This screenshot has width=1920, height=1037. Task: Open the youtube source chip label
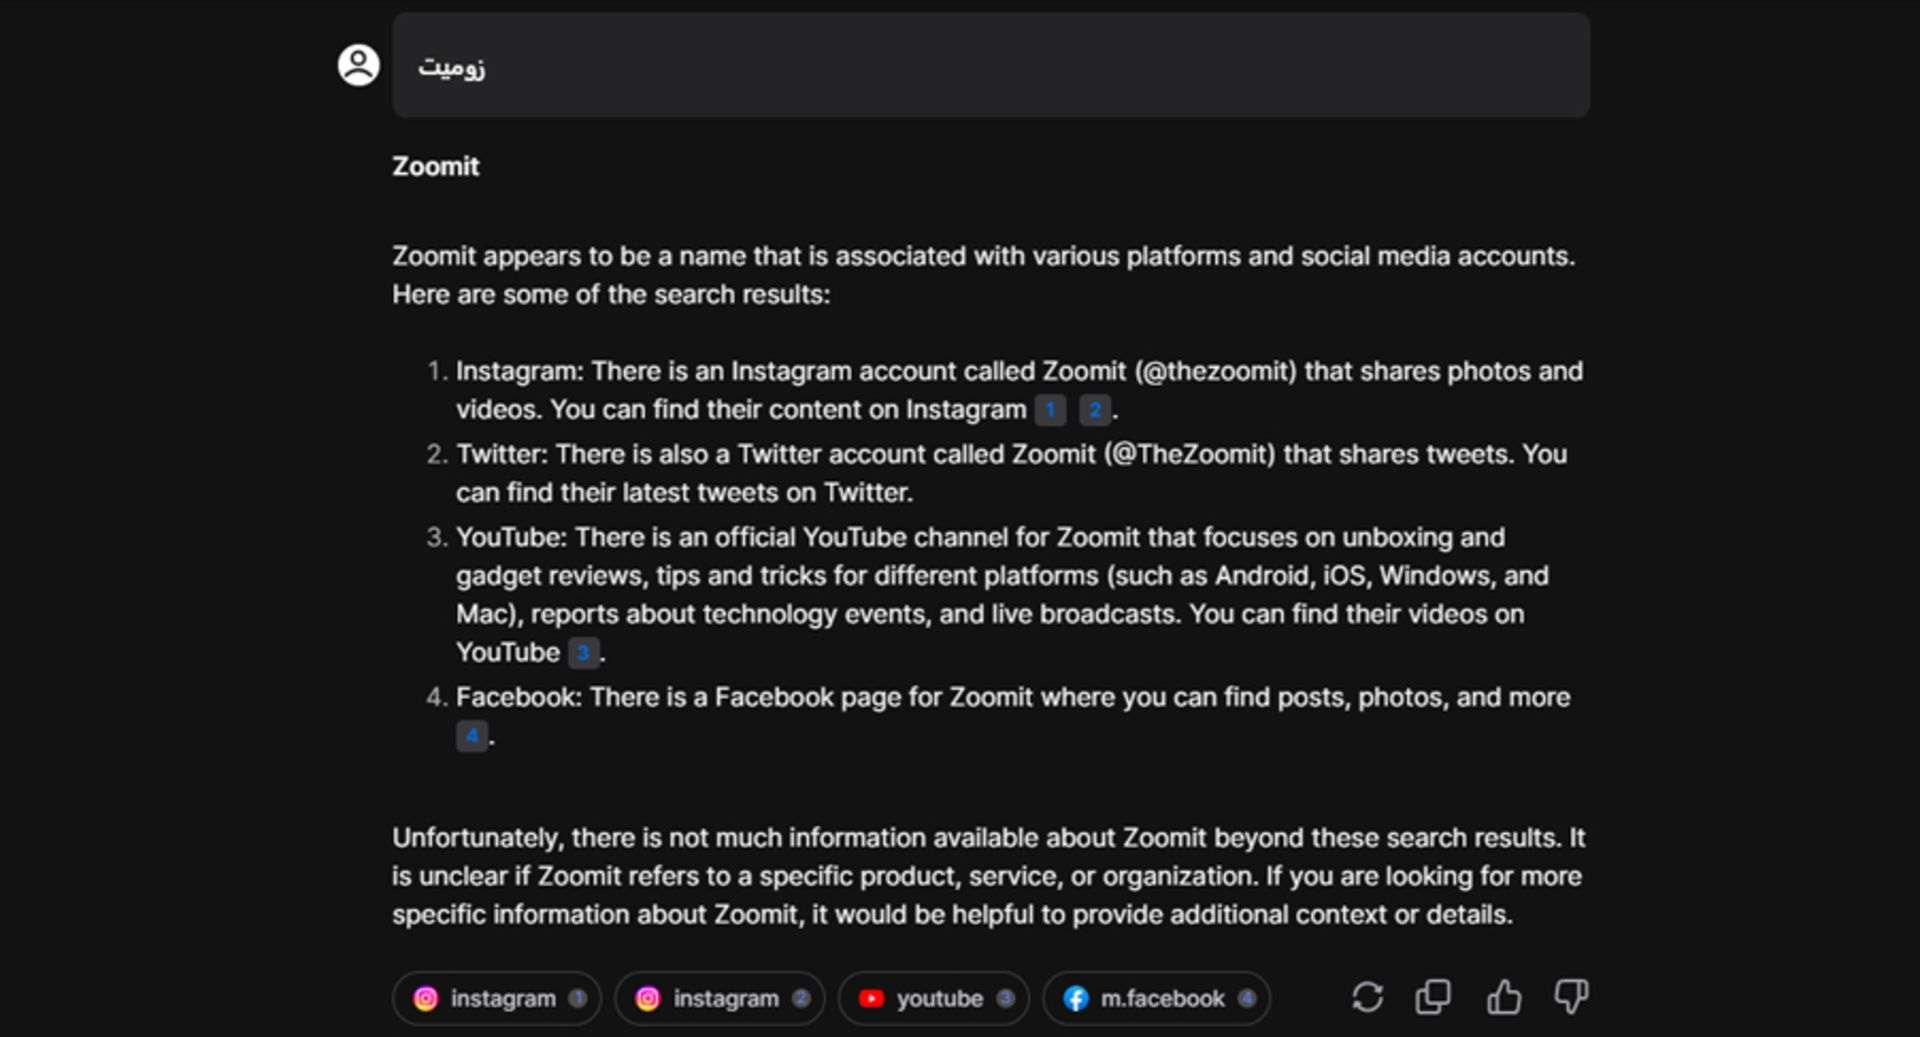pos(939,999)
